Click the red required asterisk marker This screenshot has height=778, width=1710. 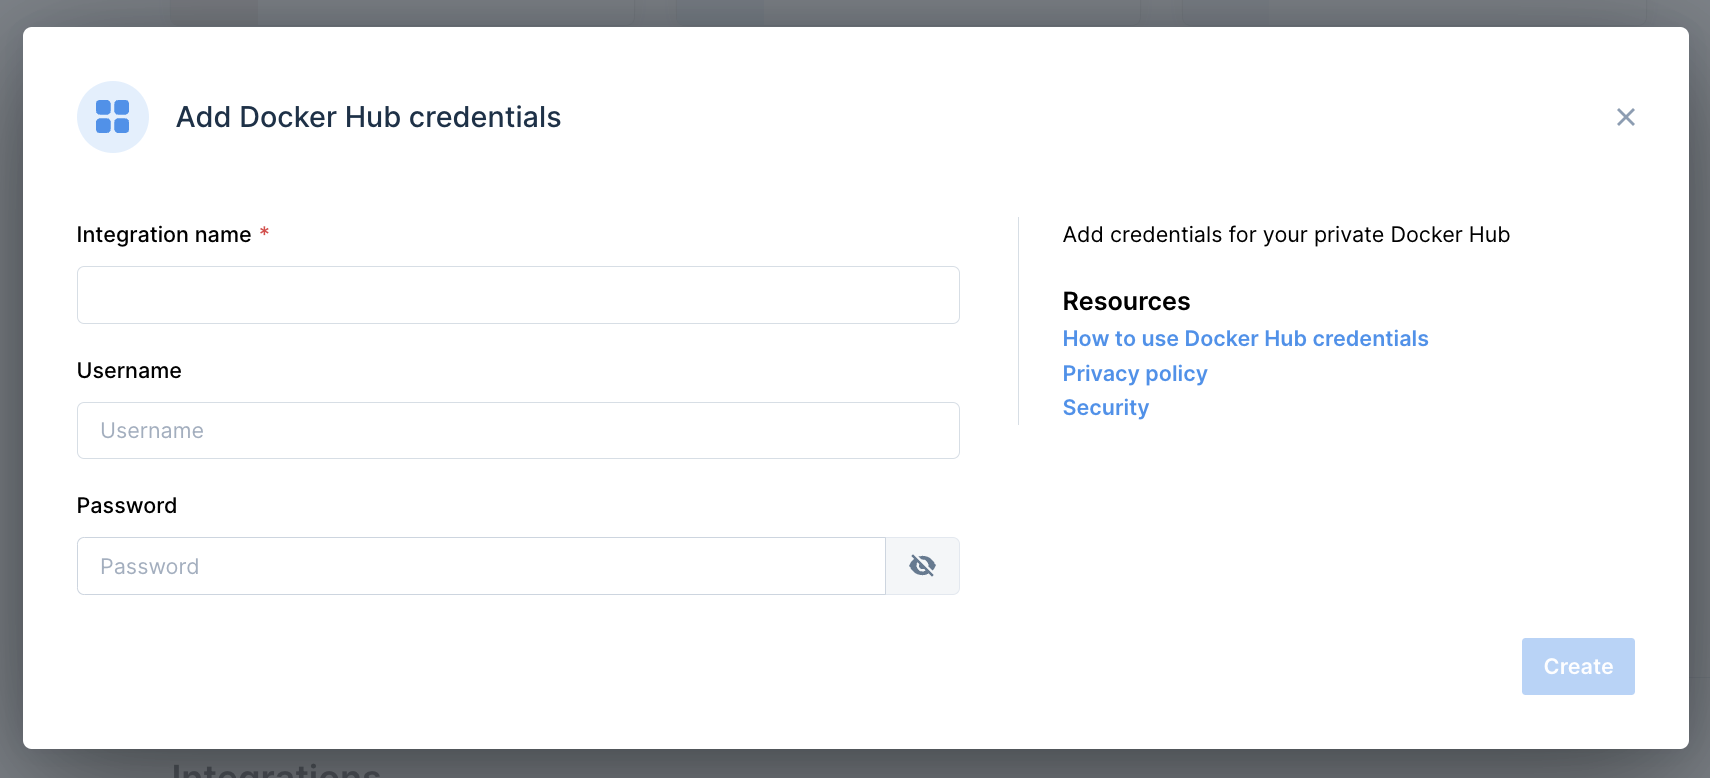pyautogui.click(x=265, y=232)
